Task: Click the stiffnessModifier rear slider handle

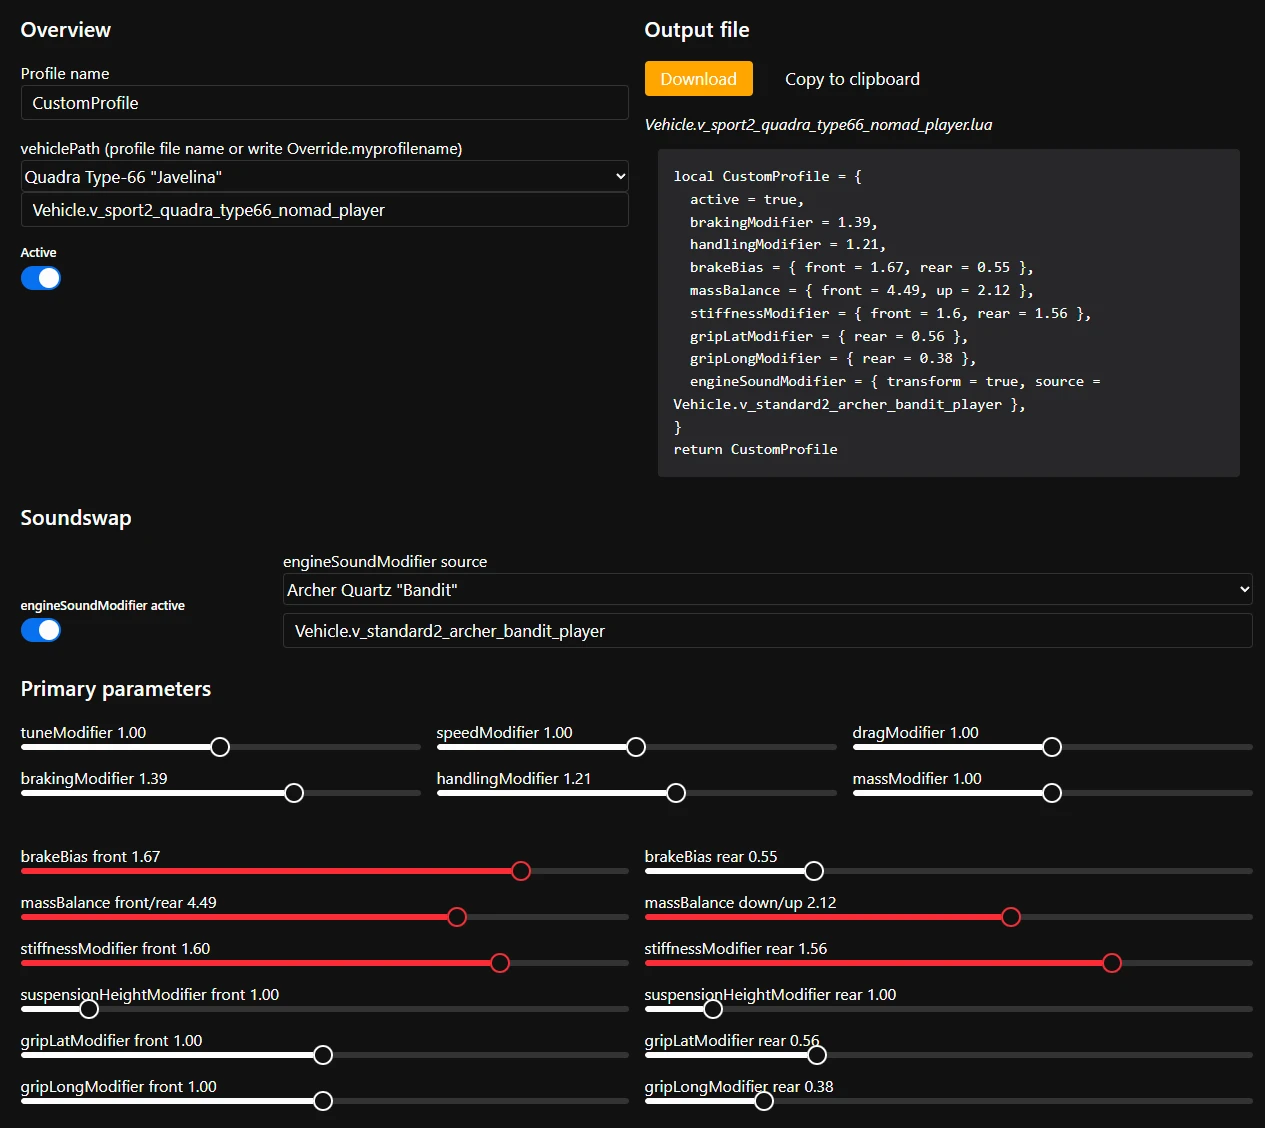Action: point(1112,963)
